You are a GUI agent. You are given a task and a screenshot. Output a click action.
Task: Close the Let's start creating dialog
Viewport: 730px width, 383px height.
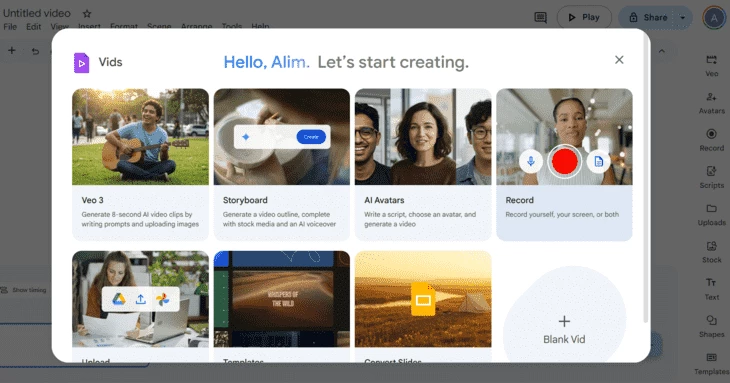coord(619,60)
